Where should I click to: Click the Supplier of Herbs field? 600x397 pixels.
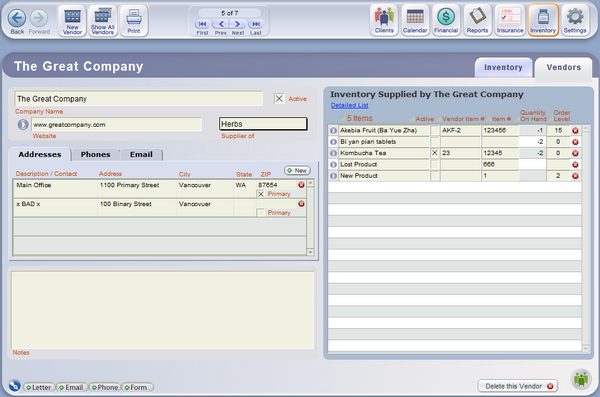263,124
